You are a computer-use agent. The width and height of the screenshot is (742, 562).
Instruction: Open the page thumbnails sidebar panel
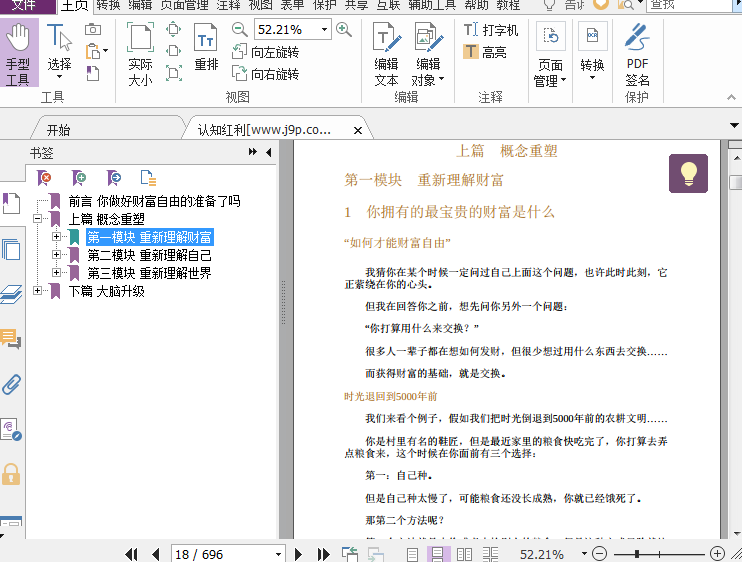click(x=11, y=249)
